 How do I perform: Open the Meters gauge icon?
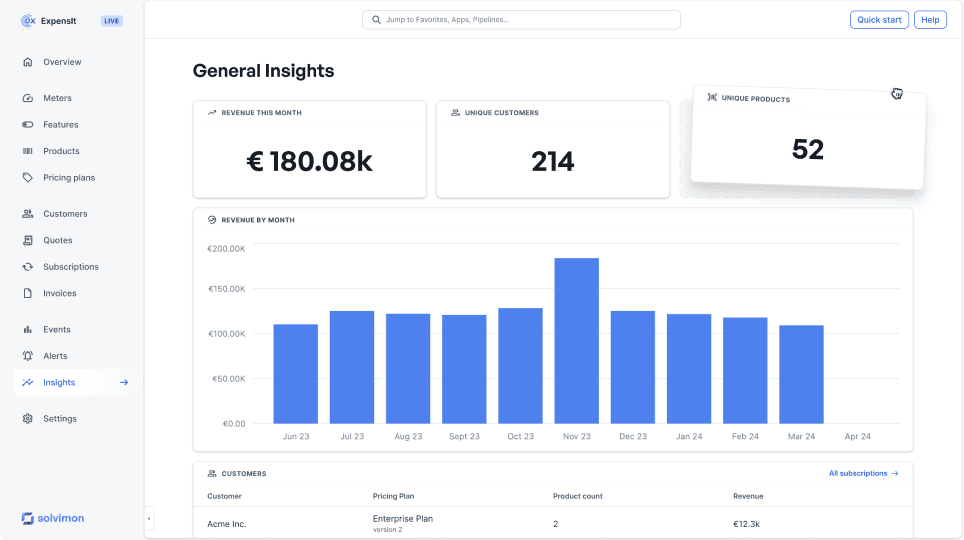pos(28,98)
